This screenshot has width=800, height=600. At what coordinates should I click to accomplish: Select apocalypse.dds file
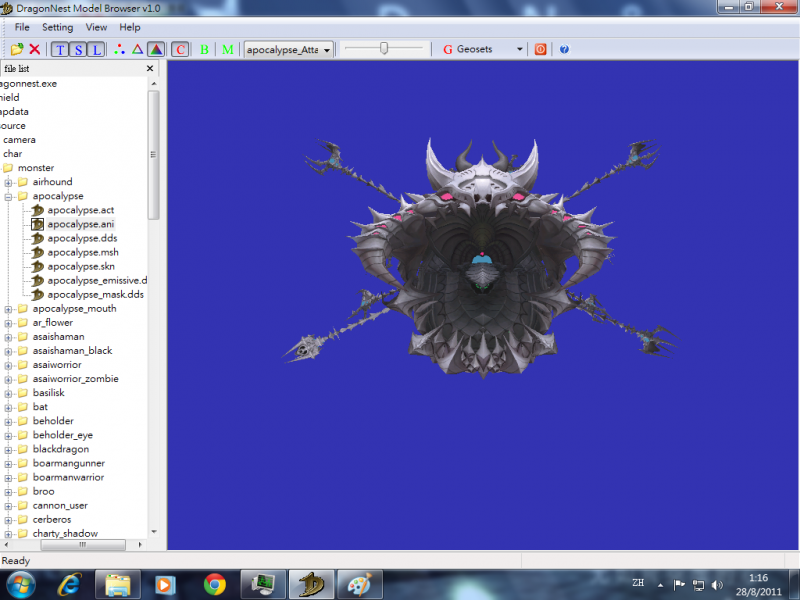82,238
